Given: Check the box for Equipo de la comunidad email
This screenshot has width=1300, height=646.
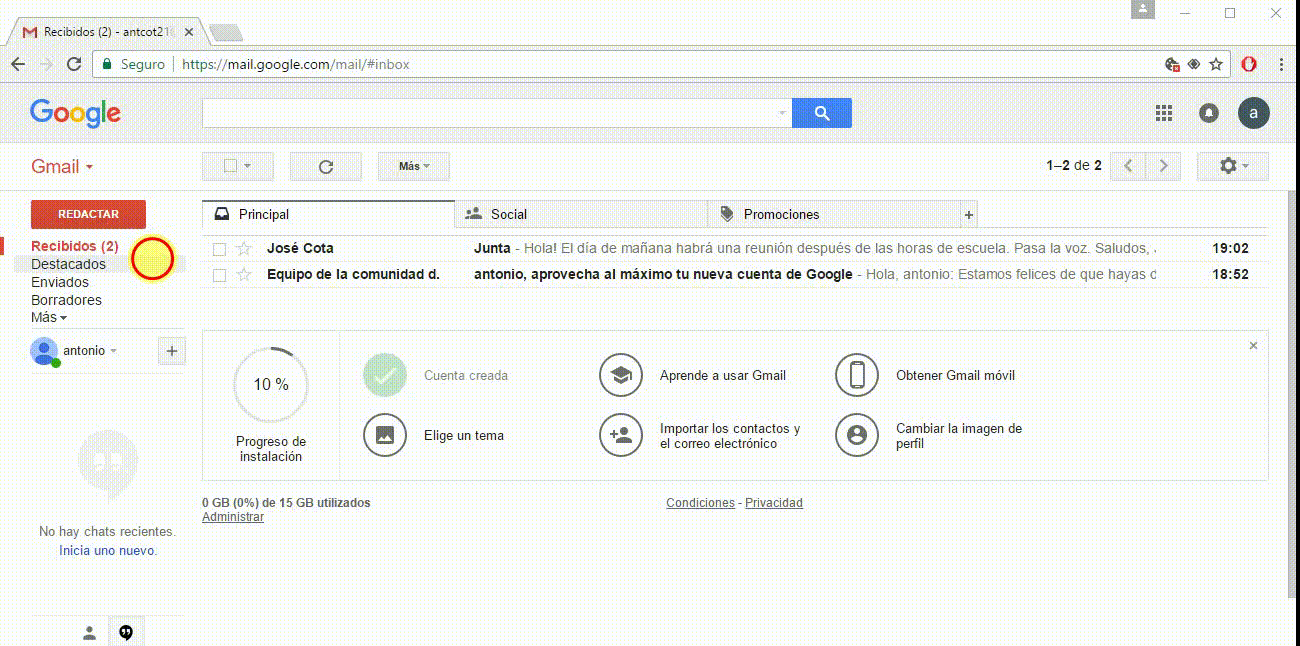Looking at the screenshot, I should 220,275.
